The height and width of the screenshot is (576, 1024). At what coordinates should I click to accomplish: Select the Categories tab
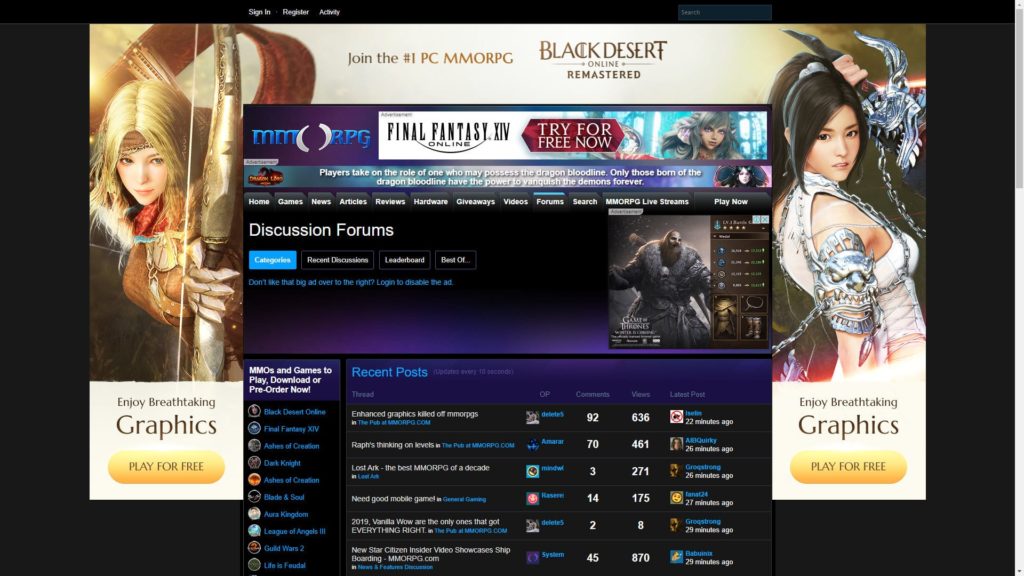(272, 260)
